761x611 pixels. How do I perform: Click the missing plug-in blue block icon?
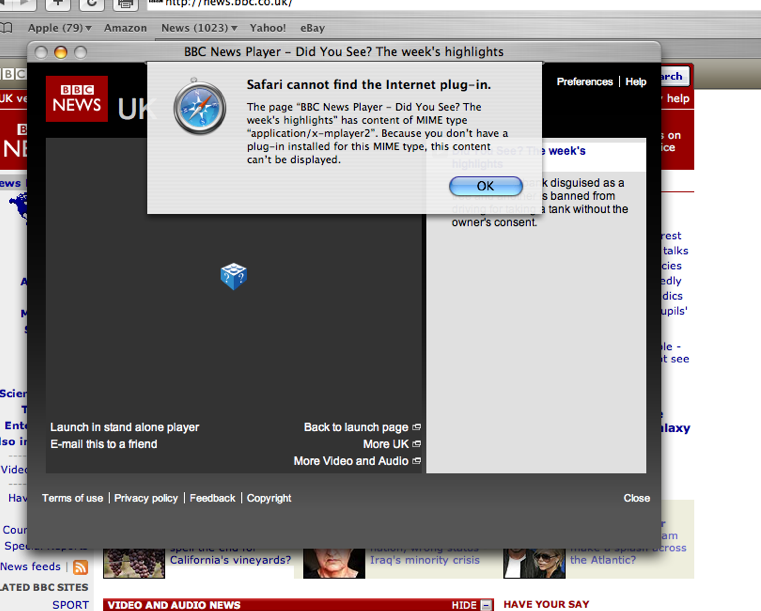(233, 276)
